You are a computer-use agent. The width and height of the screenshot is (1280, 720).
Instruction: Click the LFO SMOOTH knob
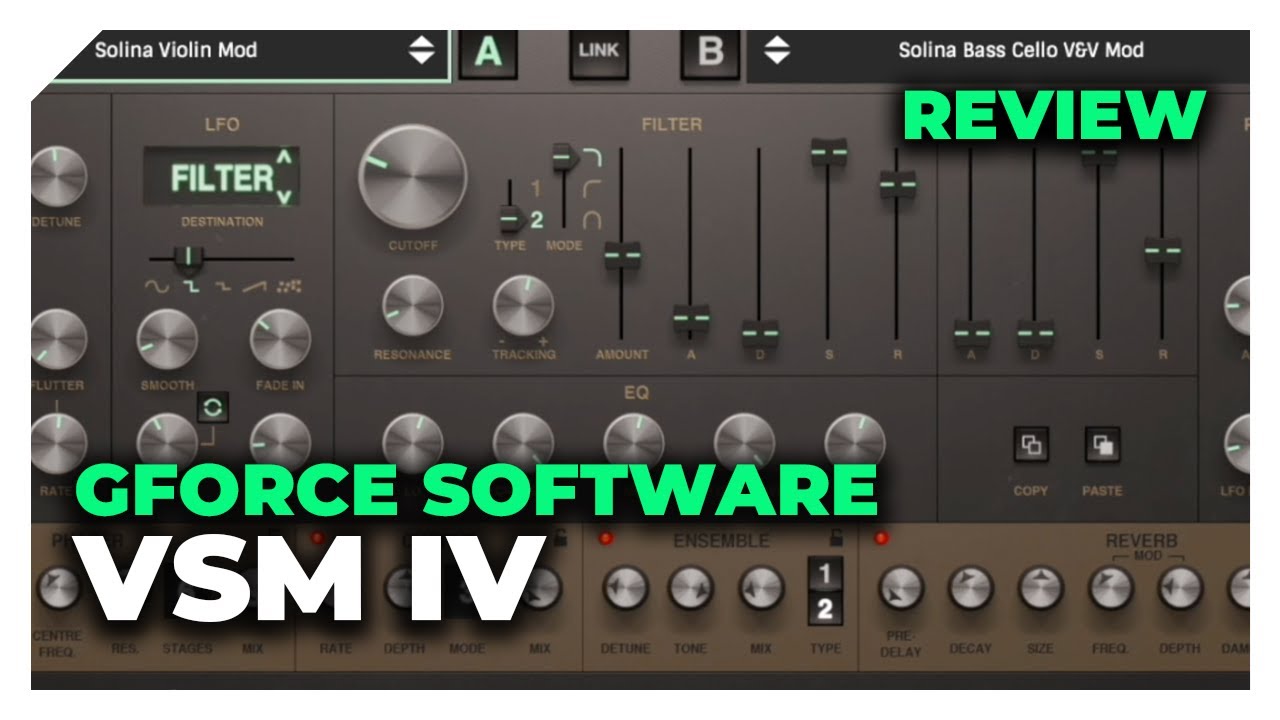click(x=167, y=339)
